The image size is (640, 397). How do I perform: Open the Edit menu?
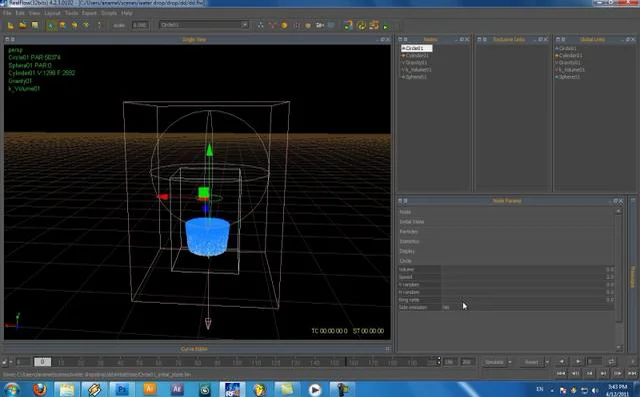click(20, 13)
